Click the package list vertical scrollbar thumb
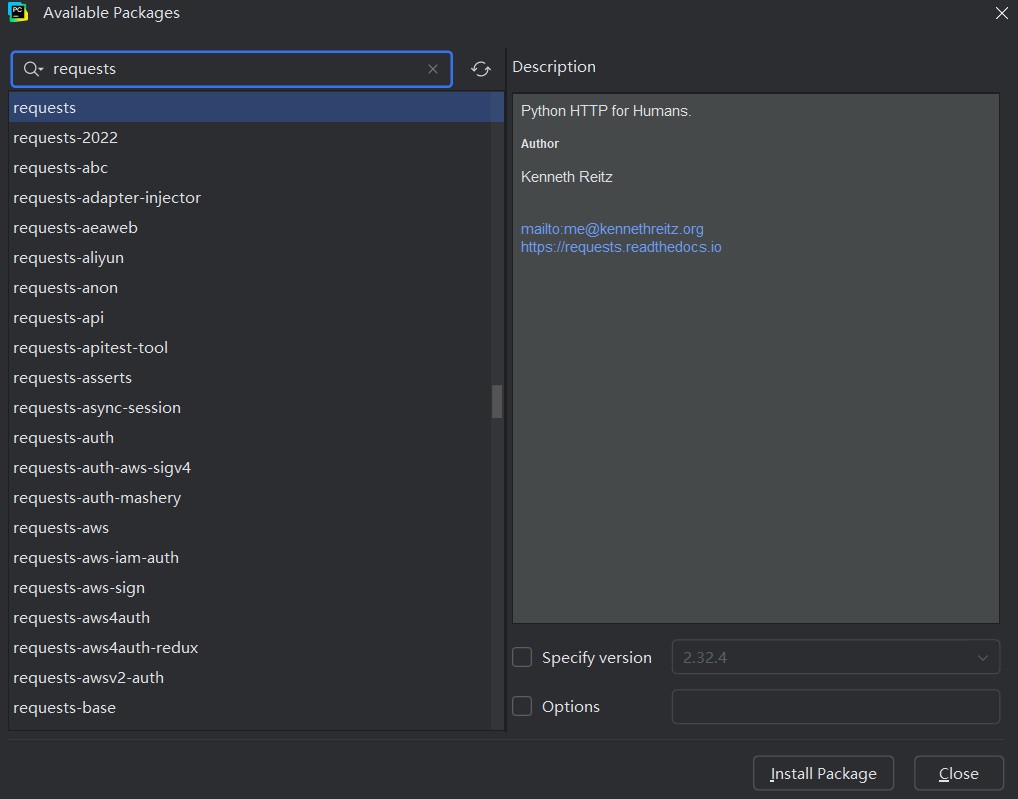This screenshot has height=799, width=1018. click(x=497, y=401)
